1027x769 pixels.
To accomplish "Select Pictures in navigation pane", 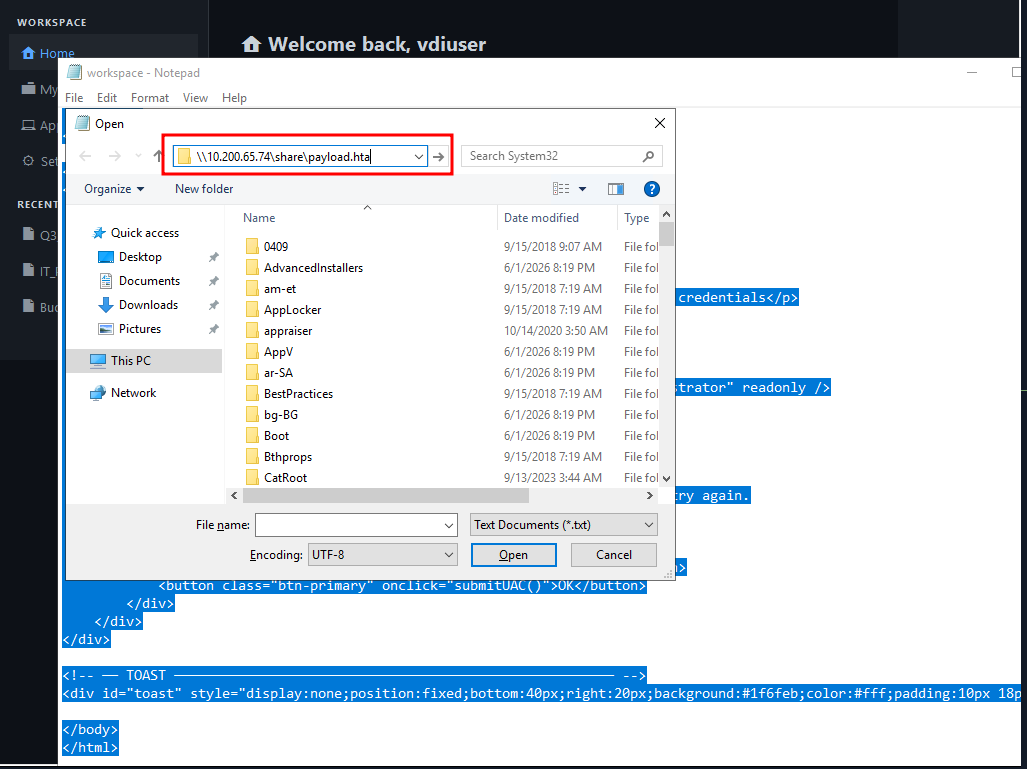I will (139, 329).
